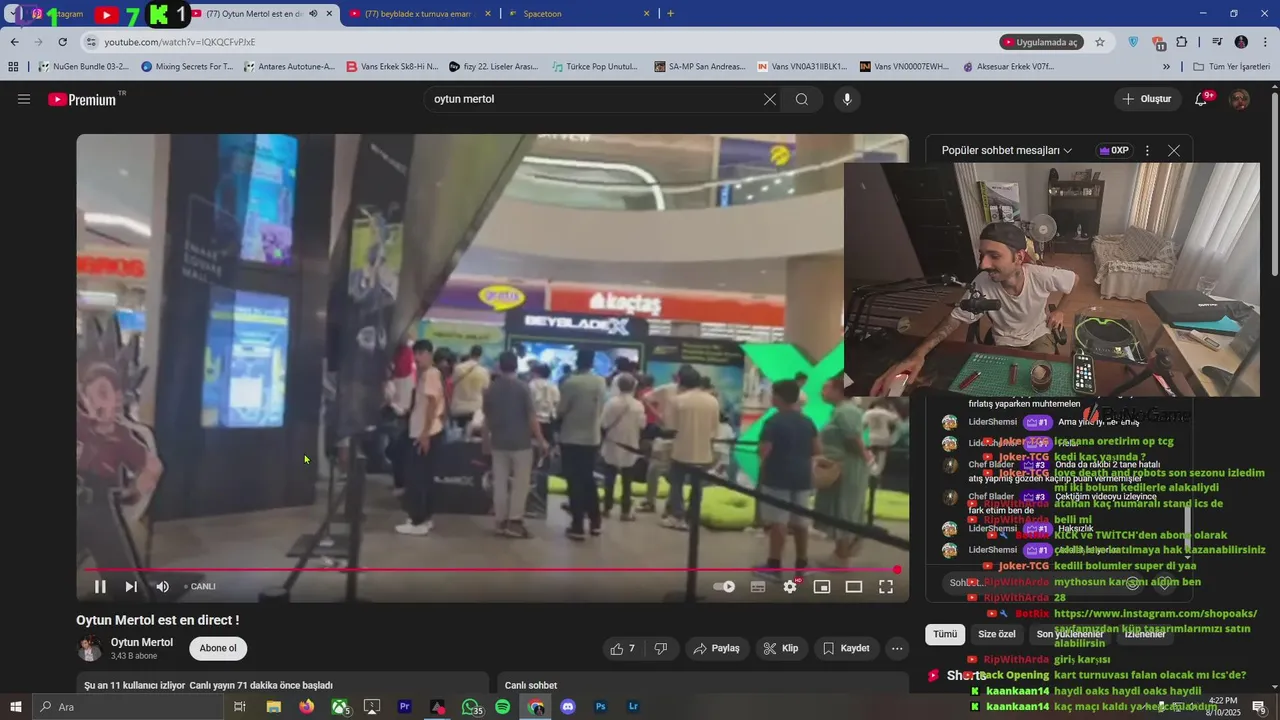Reload the page in Chrome
The width and height of the screenshot is (1280, 720).
click(63, 42)
